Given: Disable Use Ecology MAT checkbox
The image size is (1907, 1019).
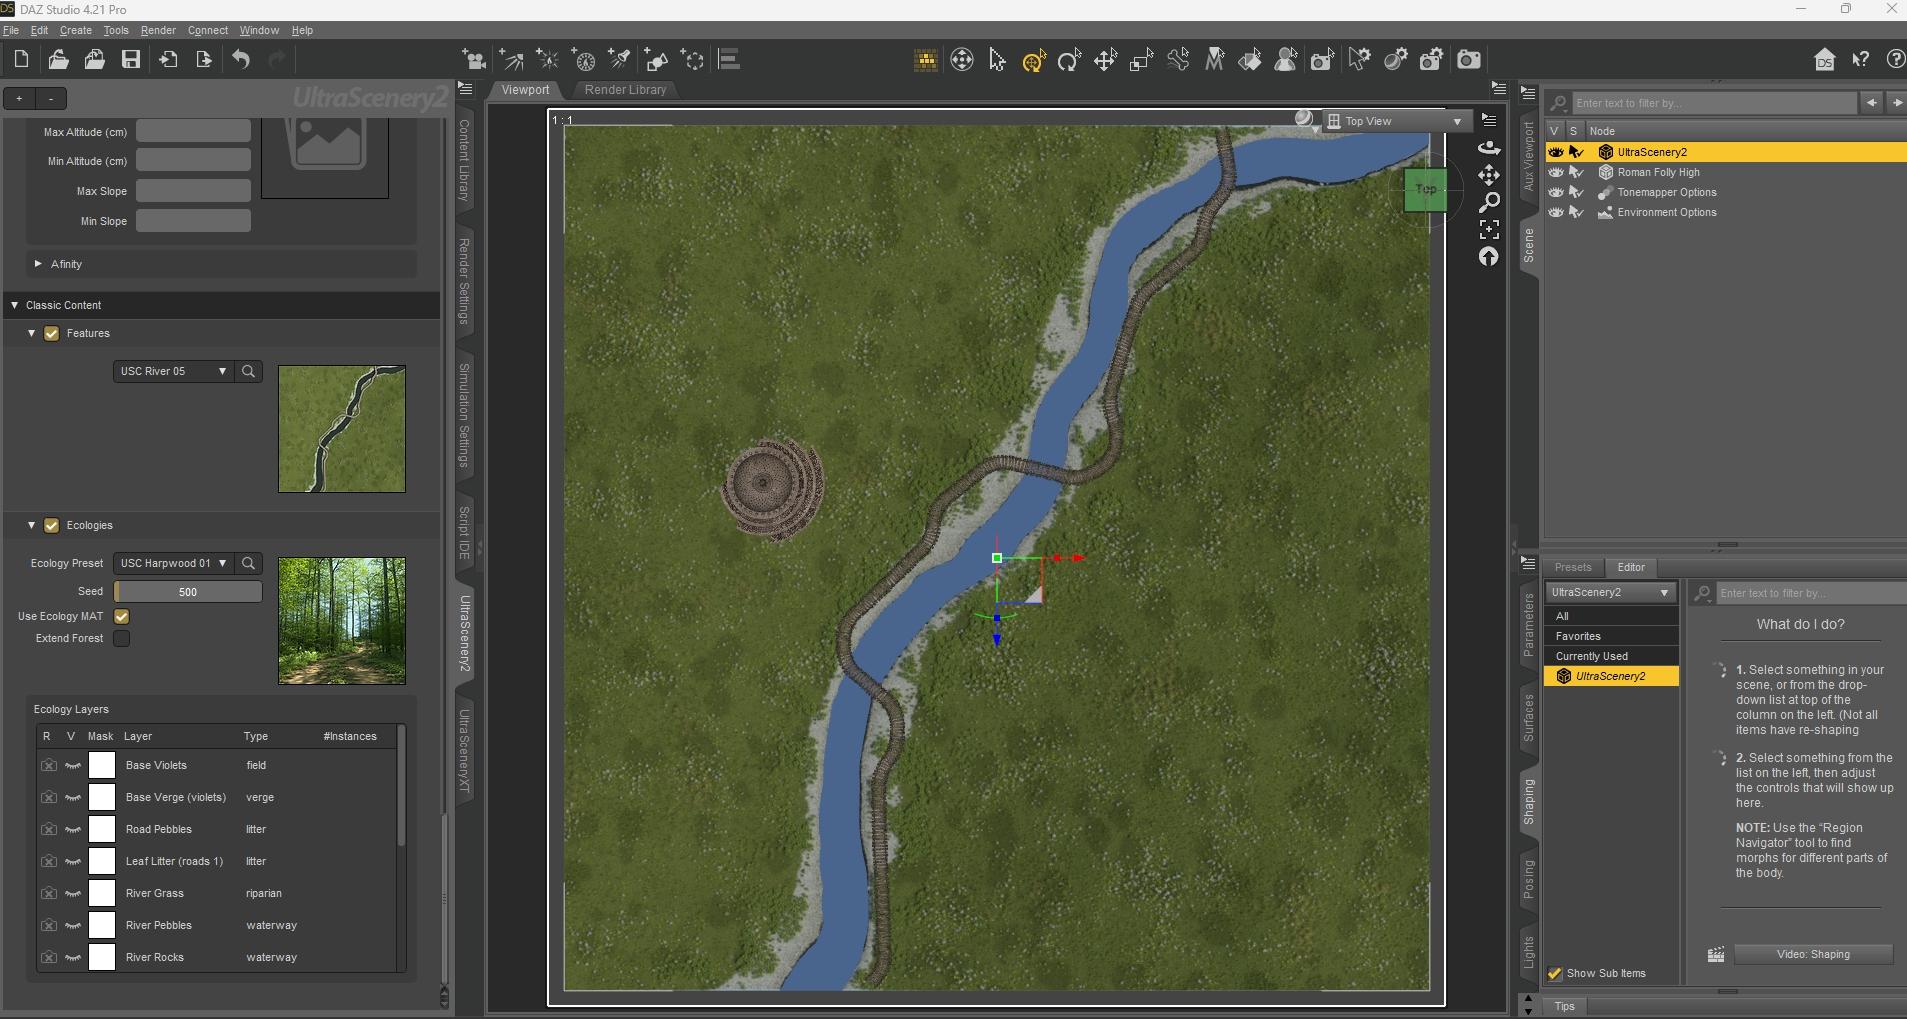Looking at the screenshot, I should click(122, 617).
